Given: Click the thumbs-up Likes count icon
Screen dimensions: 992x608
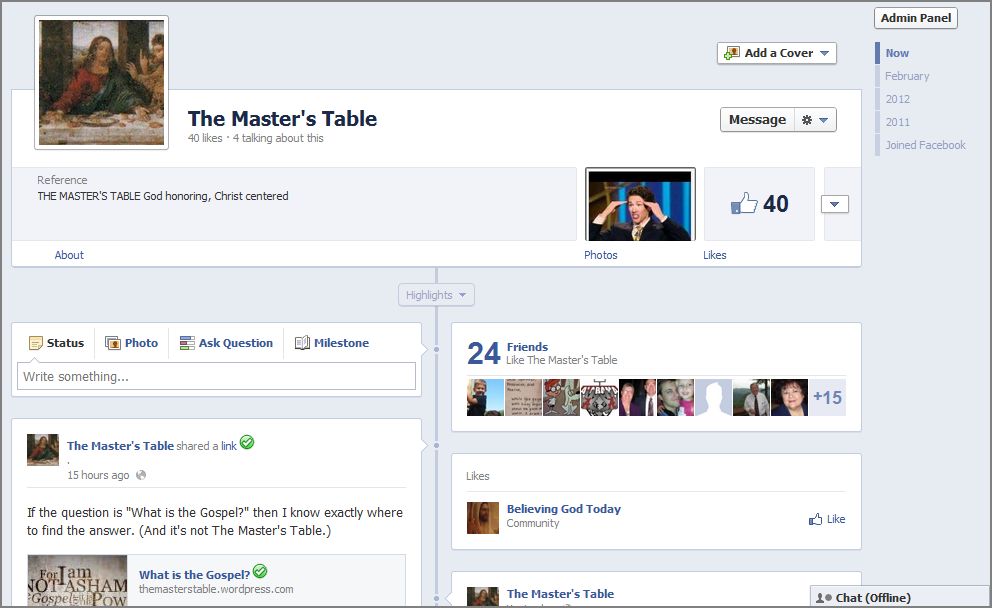Looking at the screenshot, I should coord(744,204).
